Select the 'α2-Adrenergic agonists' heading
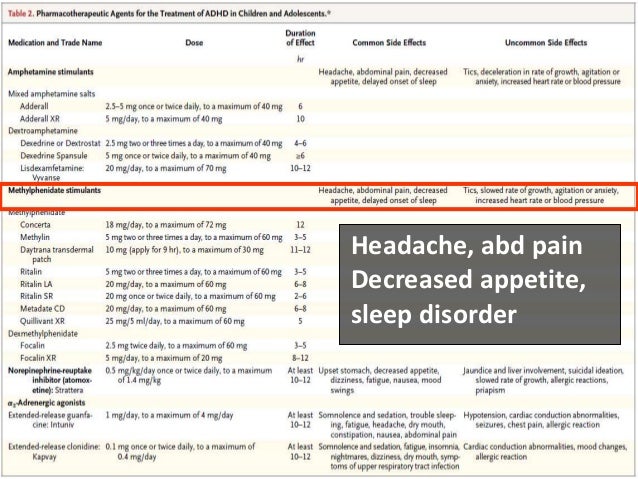This screenshot has height=479, width=638. pos(46,403)
